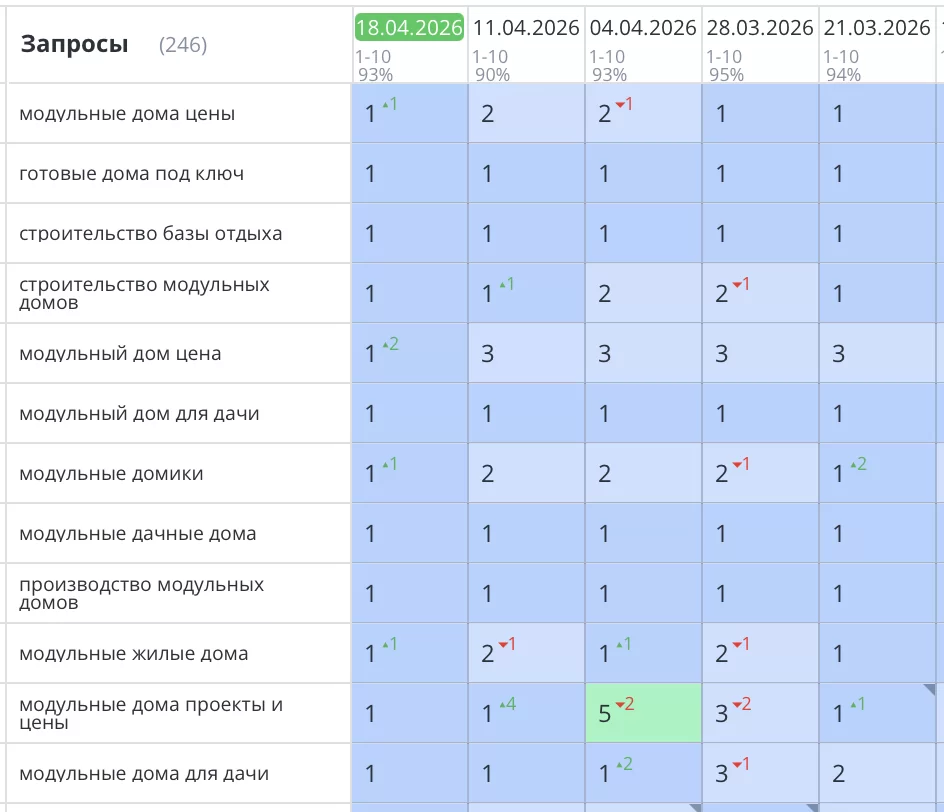Click the 21.03.2026 date column header

(x=877, y=28)
